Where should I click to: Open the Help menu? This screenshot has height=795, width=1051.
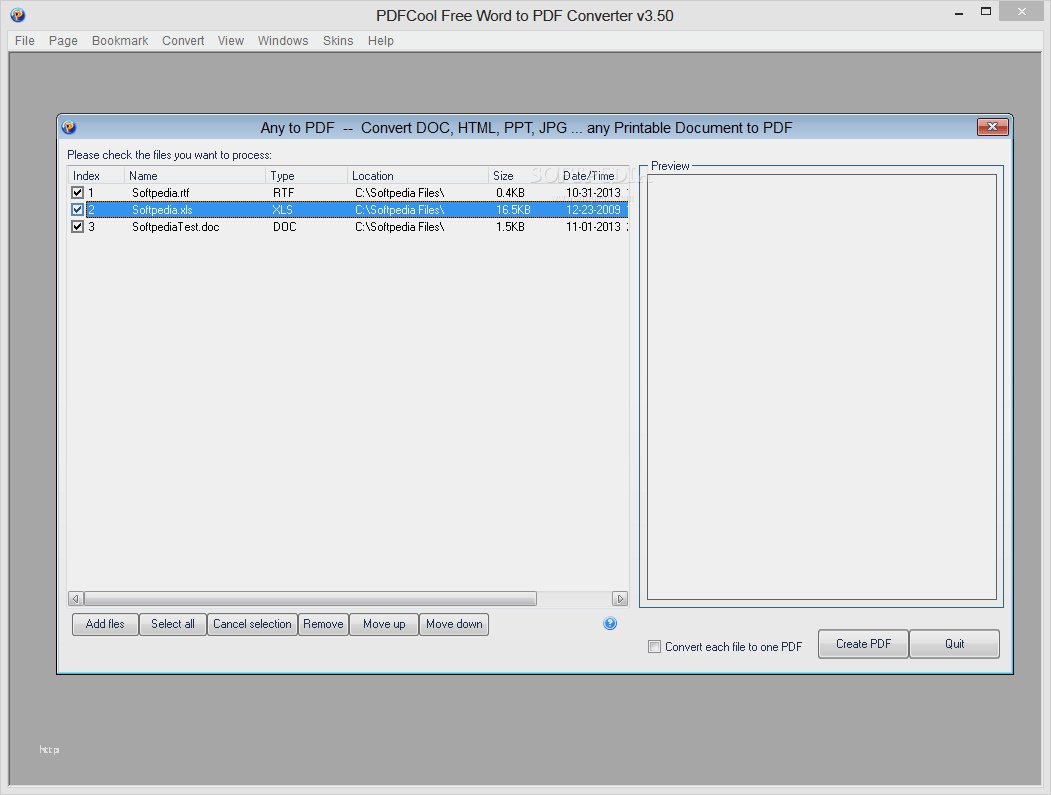coord(381,41)
